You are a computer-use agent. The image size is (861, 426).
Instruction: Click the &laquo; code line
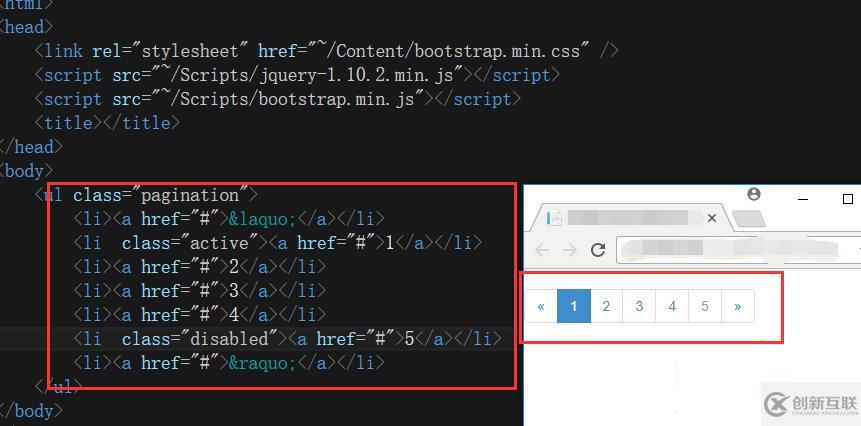click(x=229, y=219)
